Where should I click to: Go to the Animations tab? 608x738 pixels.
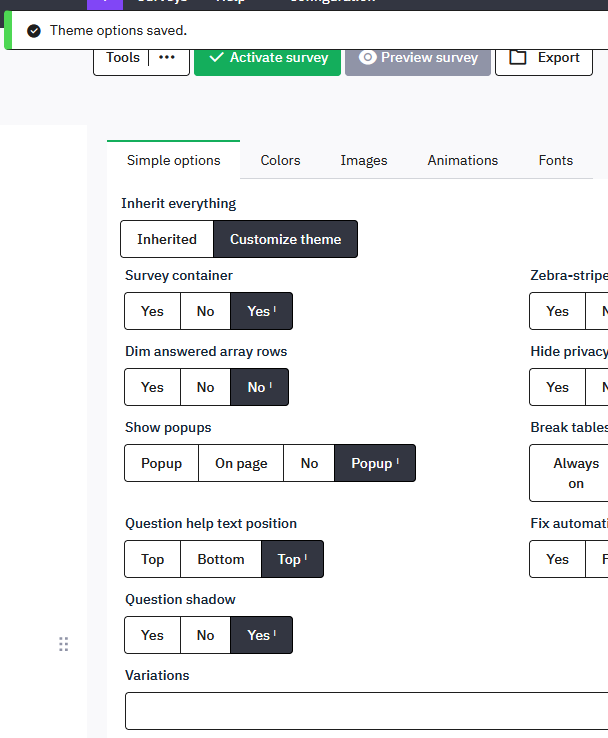[x=462, y=160]
